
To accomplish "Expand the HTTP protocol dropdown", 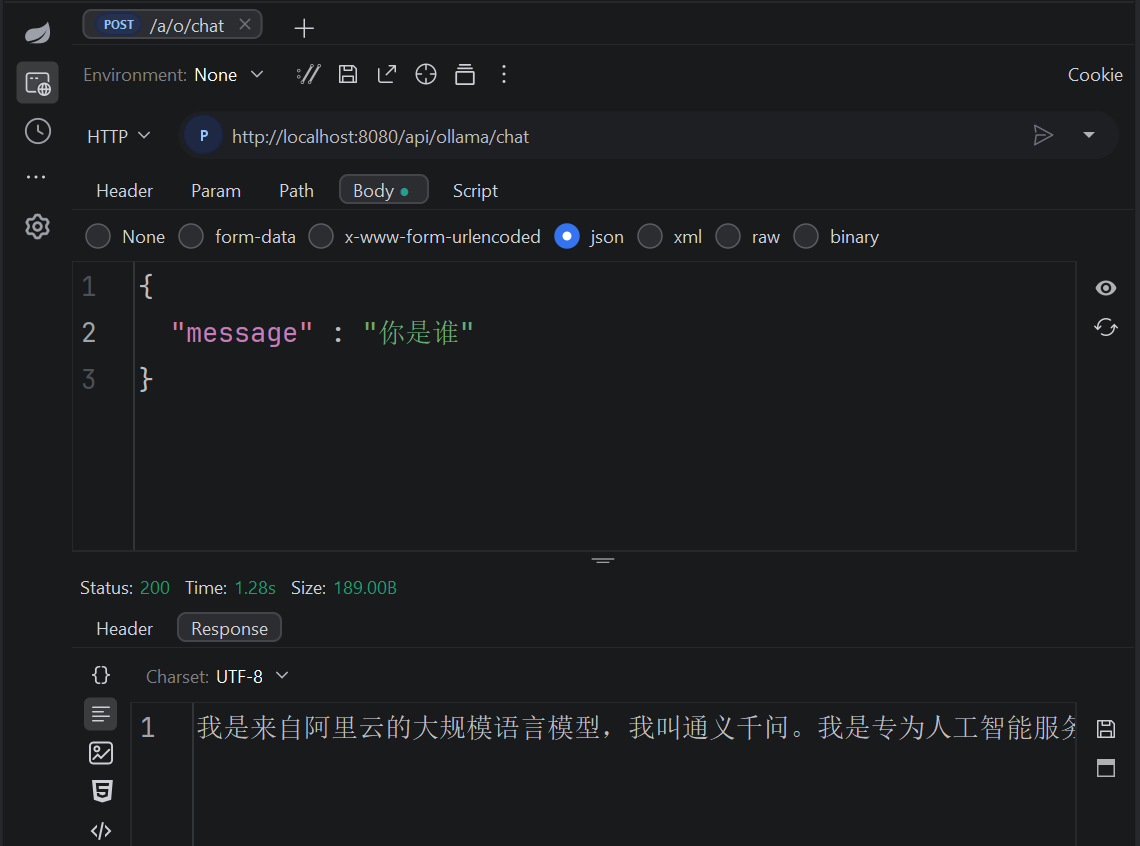I will pos(117,135).
